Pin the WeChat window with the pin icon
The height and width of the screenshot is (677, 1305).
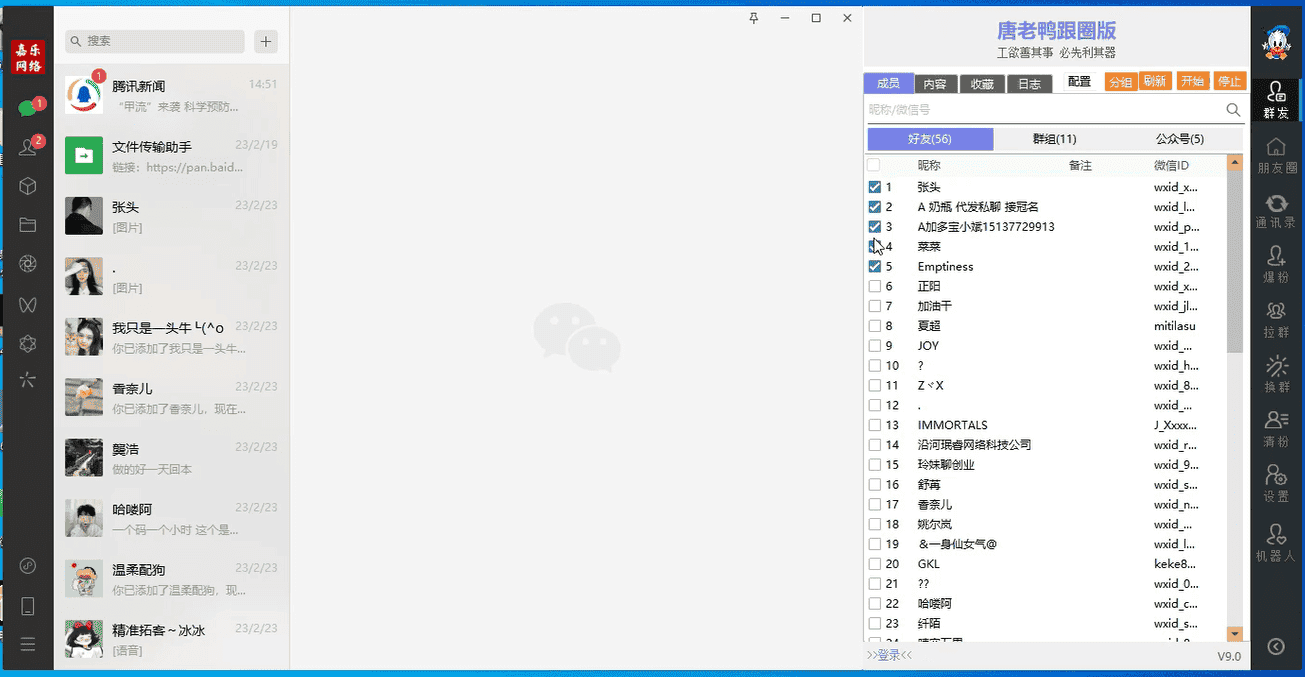[753, 18]
